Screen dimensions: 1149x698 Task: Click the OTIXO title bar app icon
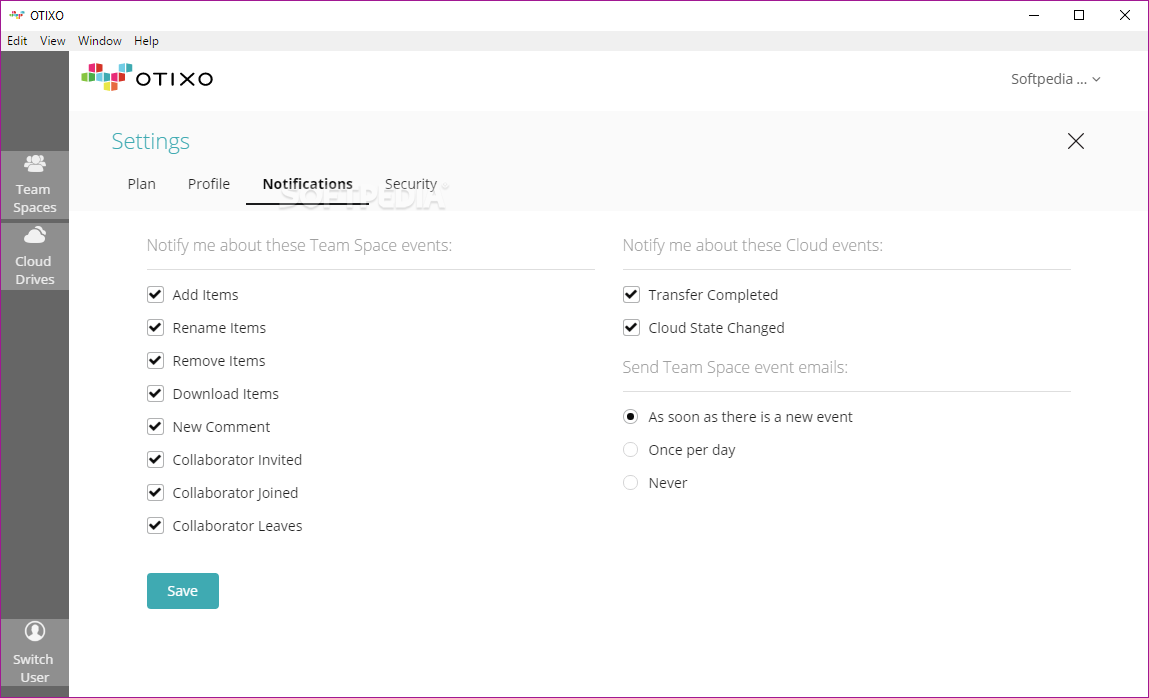click(x=17, y=15)
